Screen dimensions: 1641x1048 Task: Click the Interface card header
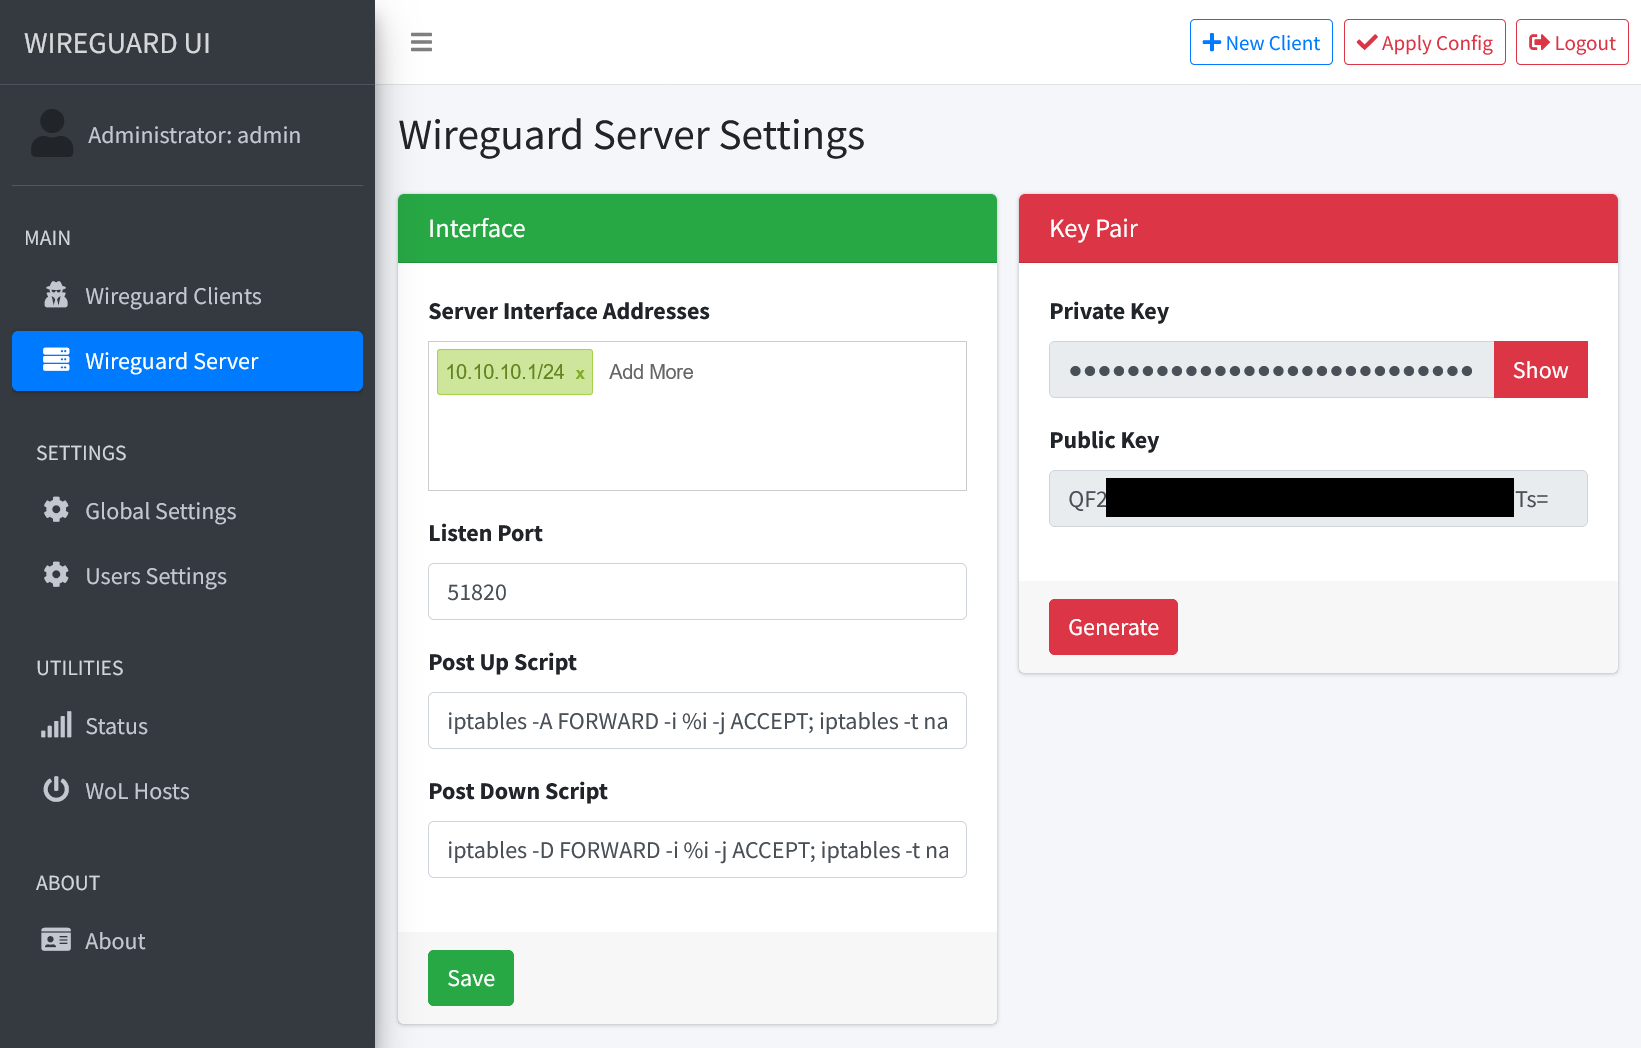point(697,229)
